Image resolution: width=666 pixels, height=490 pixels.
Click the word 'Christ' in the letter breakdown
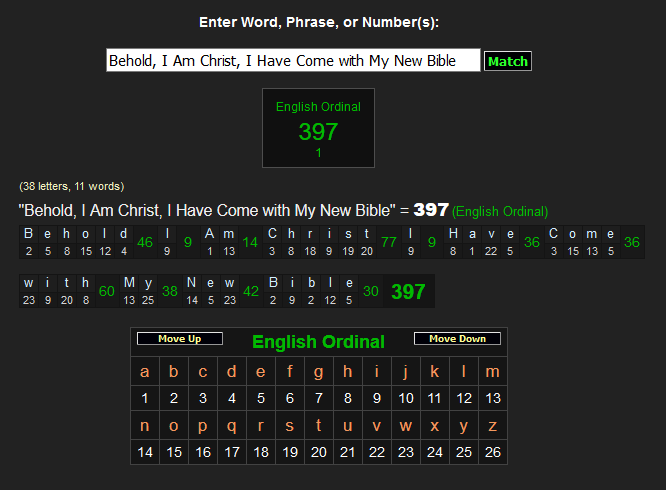coord(320,234)
